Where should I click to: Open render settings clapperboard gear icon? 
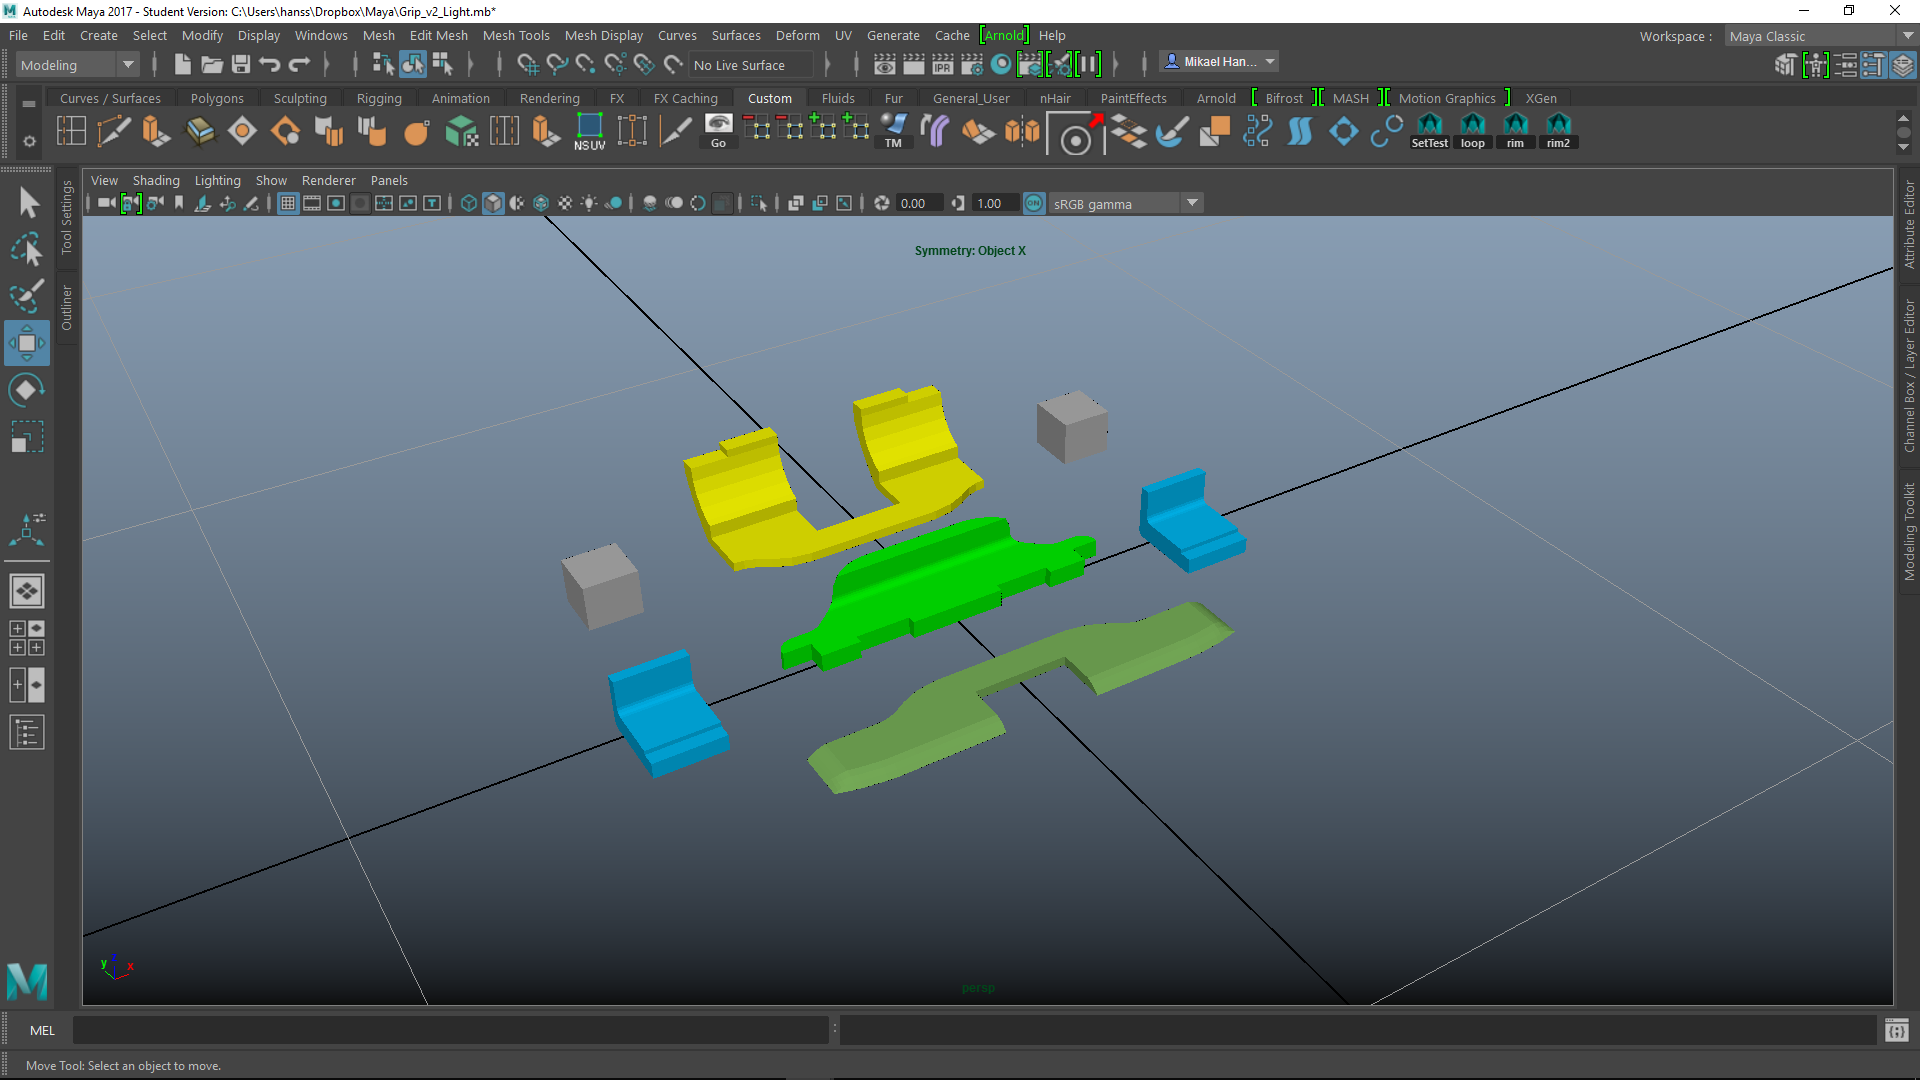click(972, 65)
